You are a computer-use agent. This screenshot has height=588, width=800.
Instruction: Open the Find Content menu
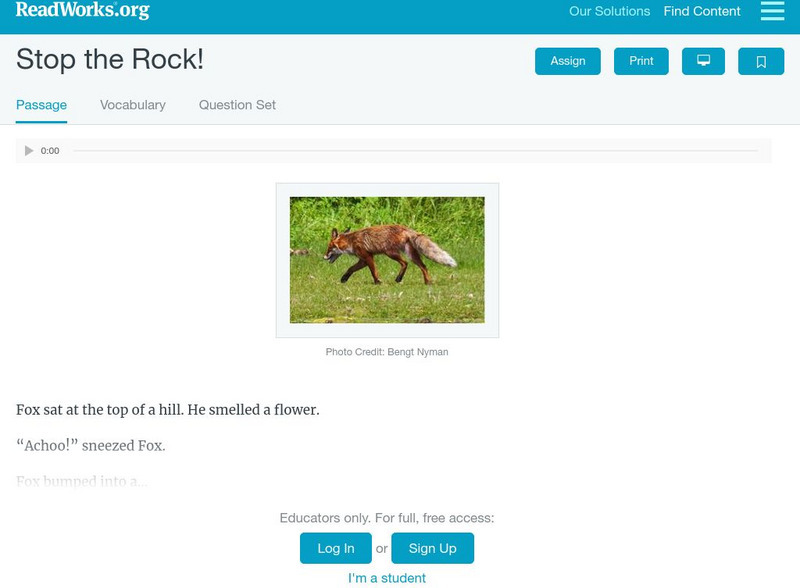click(x=702, y=11)
